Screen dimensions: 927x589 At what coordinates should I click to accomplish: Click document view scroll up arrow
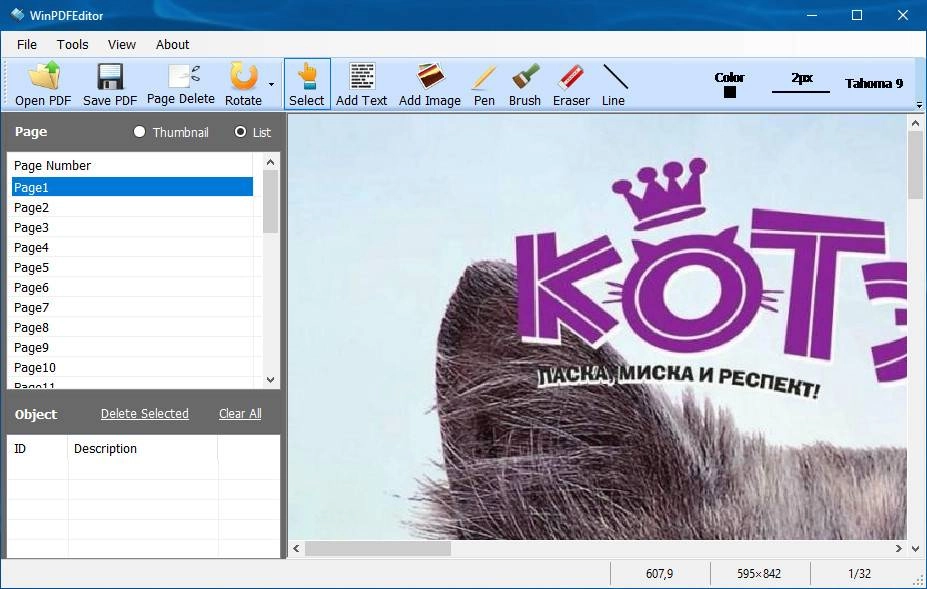[x=915, y=124]
